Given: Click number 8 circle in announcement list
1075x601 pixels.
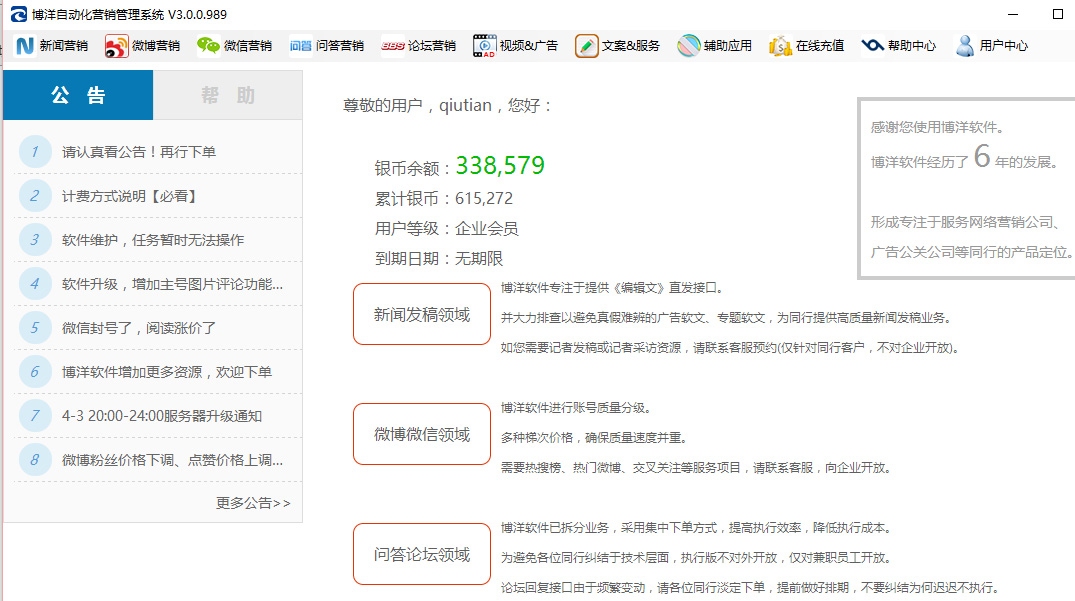Looking at the screenshot, I should [x=35, y=460].
